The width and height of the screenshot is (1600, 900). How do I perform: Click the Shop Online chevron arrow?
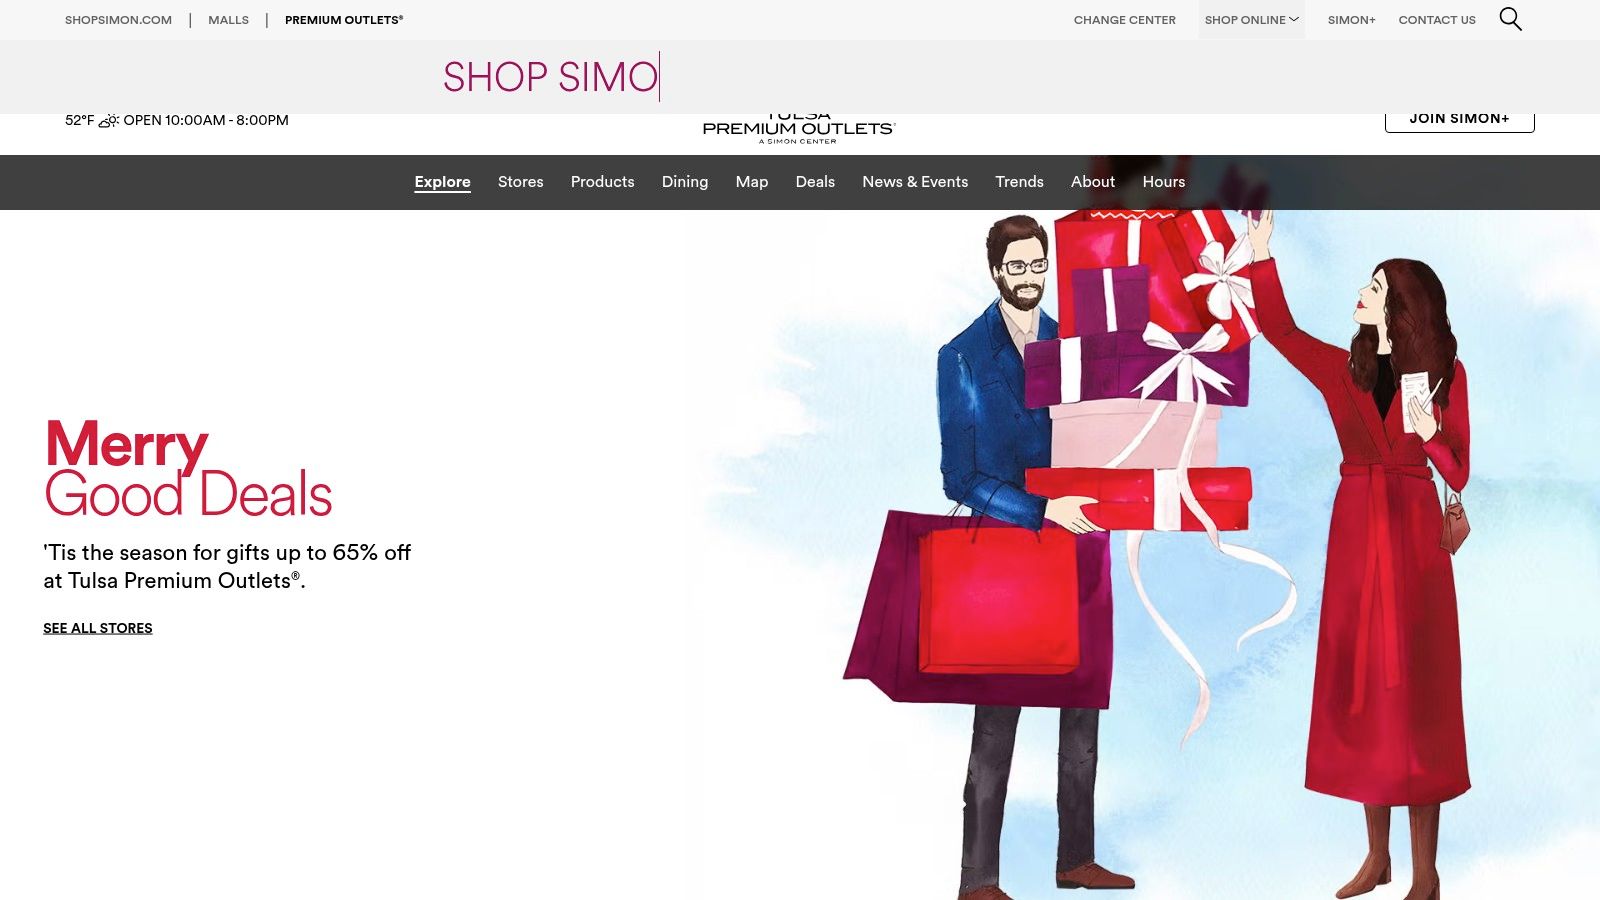click(x=1294, y=19)
